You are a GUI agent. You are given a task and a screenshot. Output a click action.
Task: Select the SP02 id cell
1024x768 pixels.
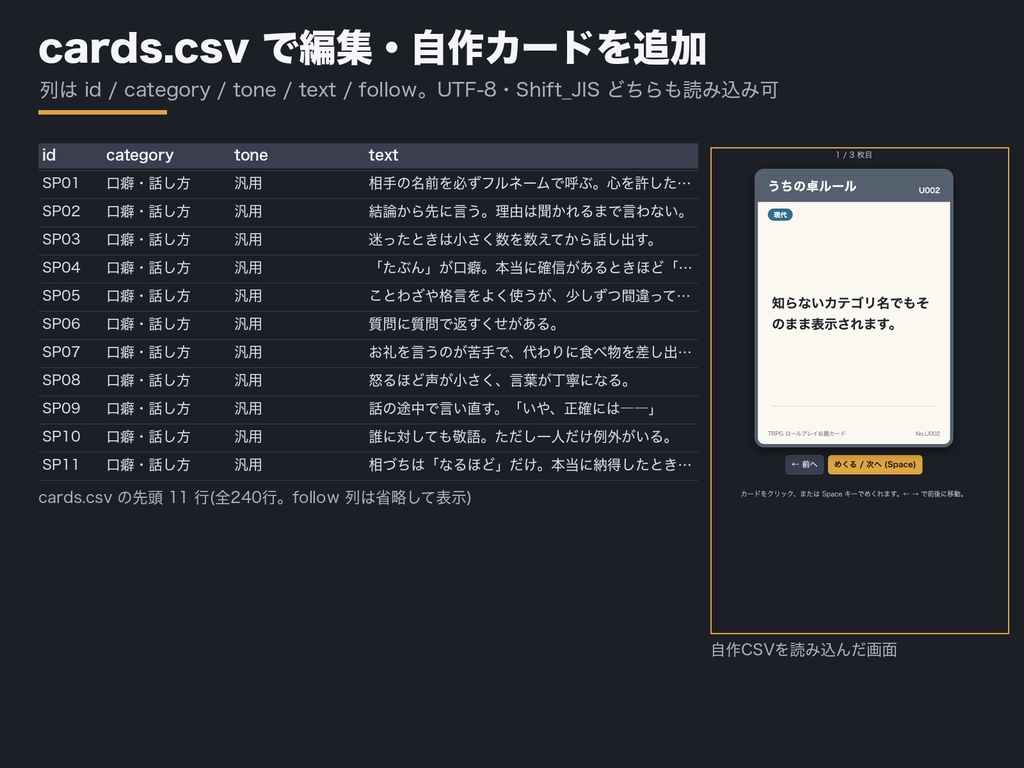[x=61, y=212]
